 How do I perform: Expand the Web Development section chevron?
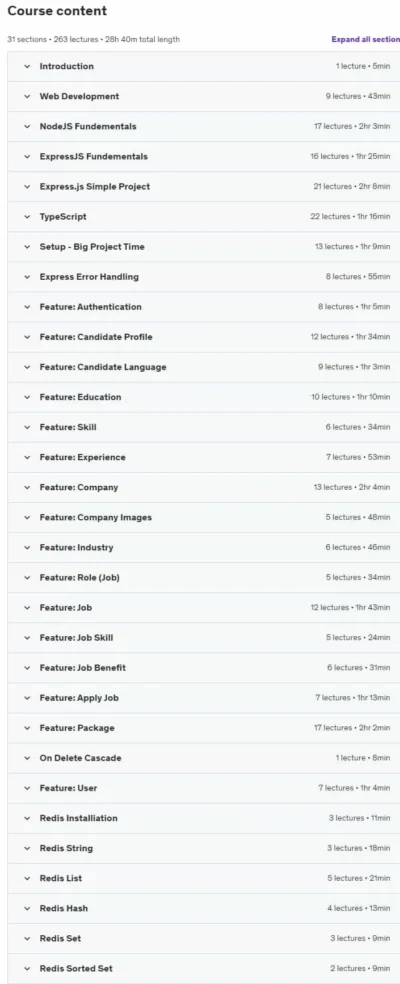pos(27,97)
